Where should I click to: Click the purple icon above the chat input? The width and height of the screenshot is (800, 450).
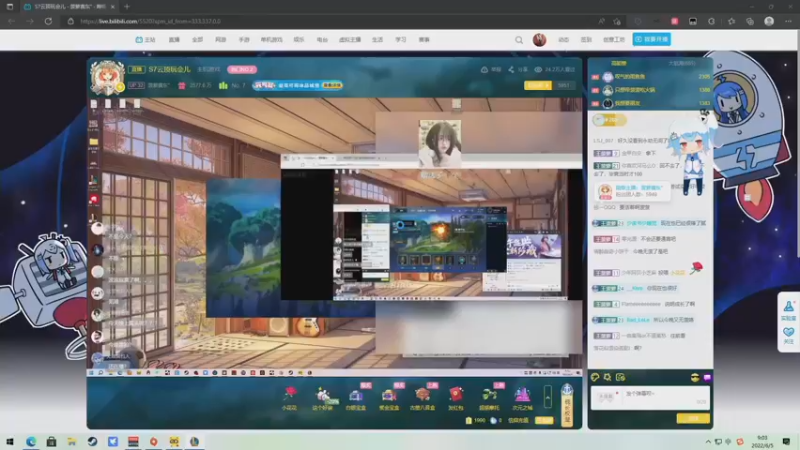tap(707, 378)
